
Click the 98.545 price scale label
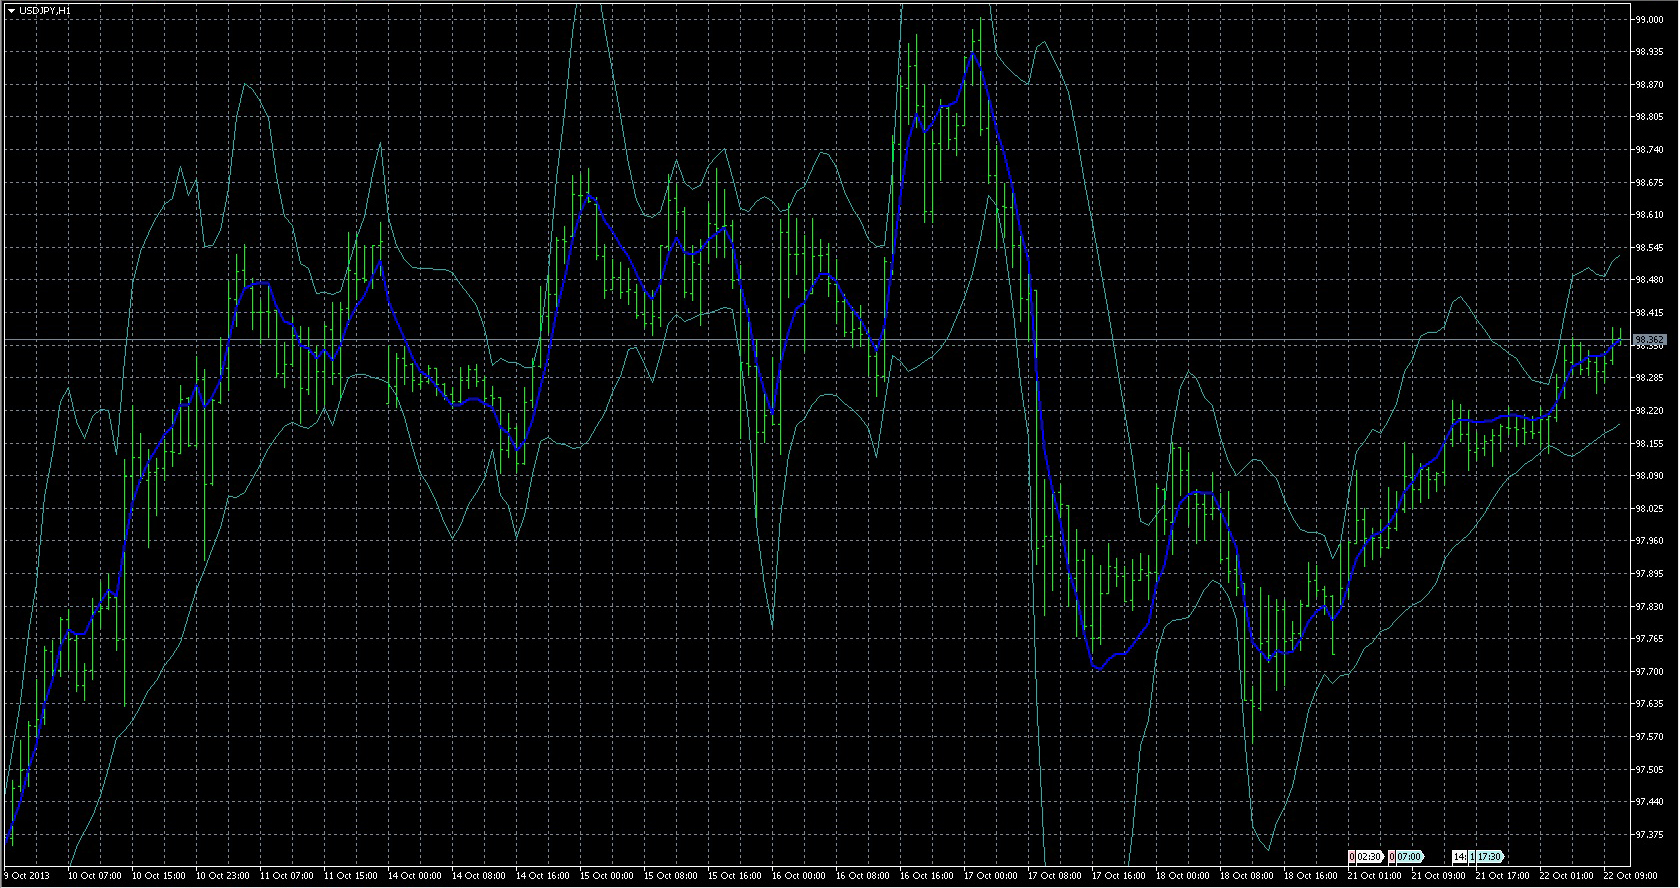[1649, 247]
